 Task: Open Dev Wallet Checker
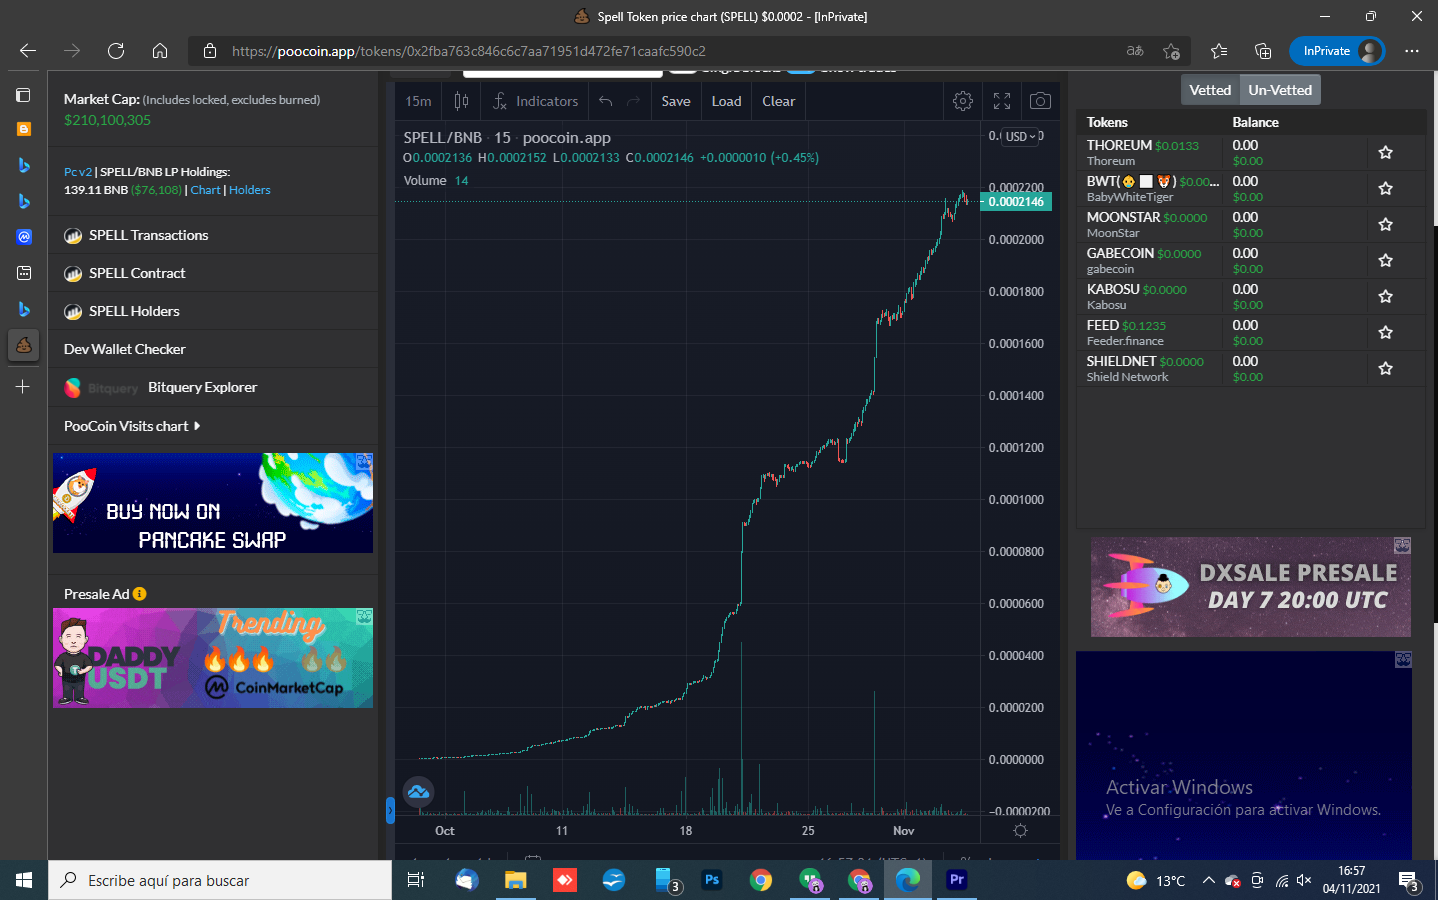click(x=125, y=349)
